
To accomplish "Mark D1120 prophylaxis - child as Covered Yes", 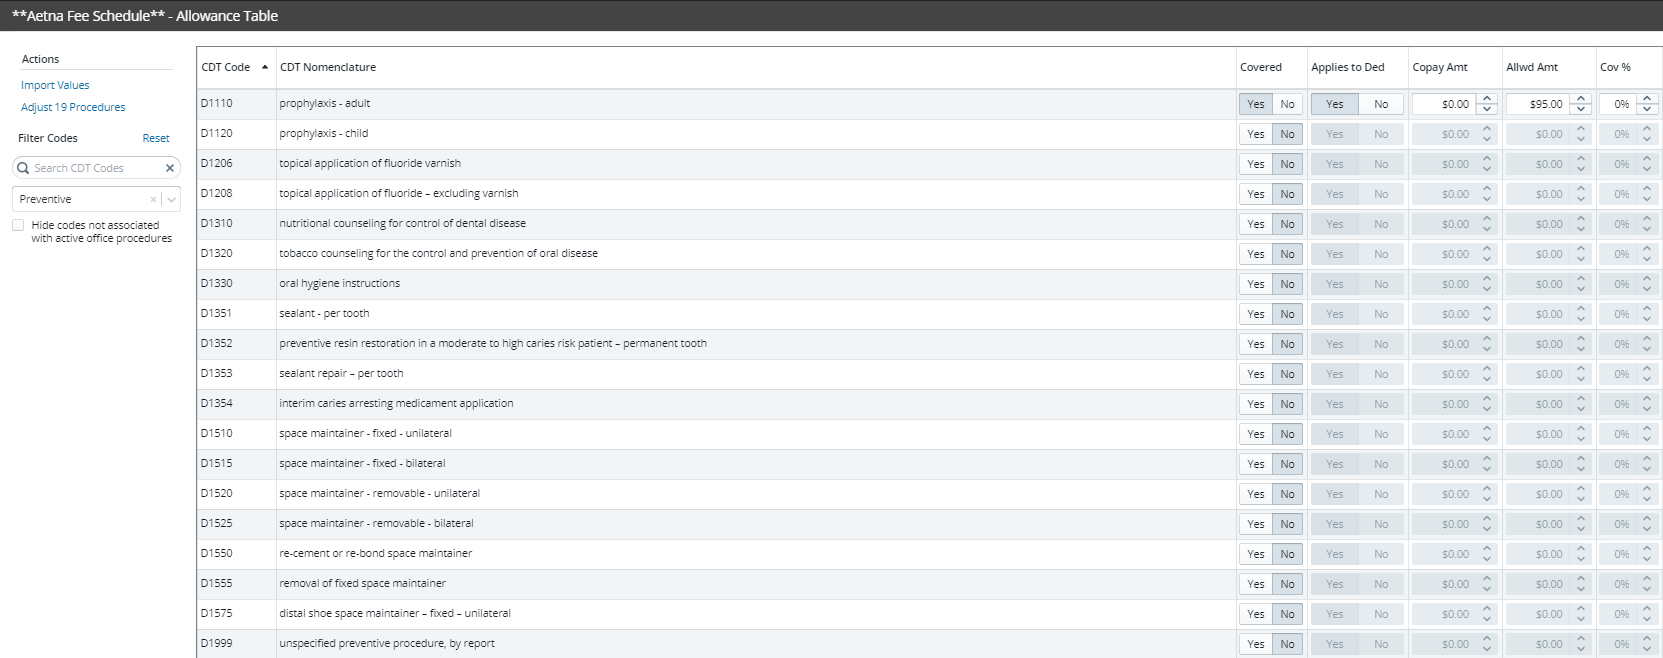I will (x=1256, y=134).
